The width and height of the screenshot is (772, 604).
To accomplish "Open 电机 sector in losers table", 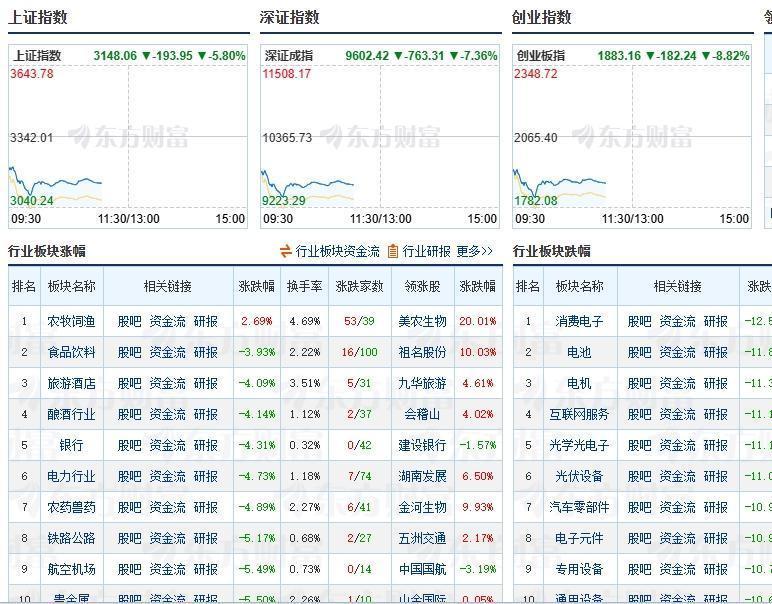I will [579, 383].
